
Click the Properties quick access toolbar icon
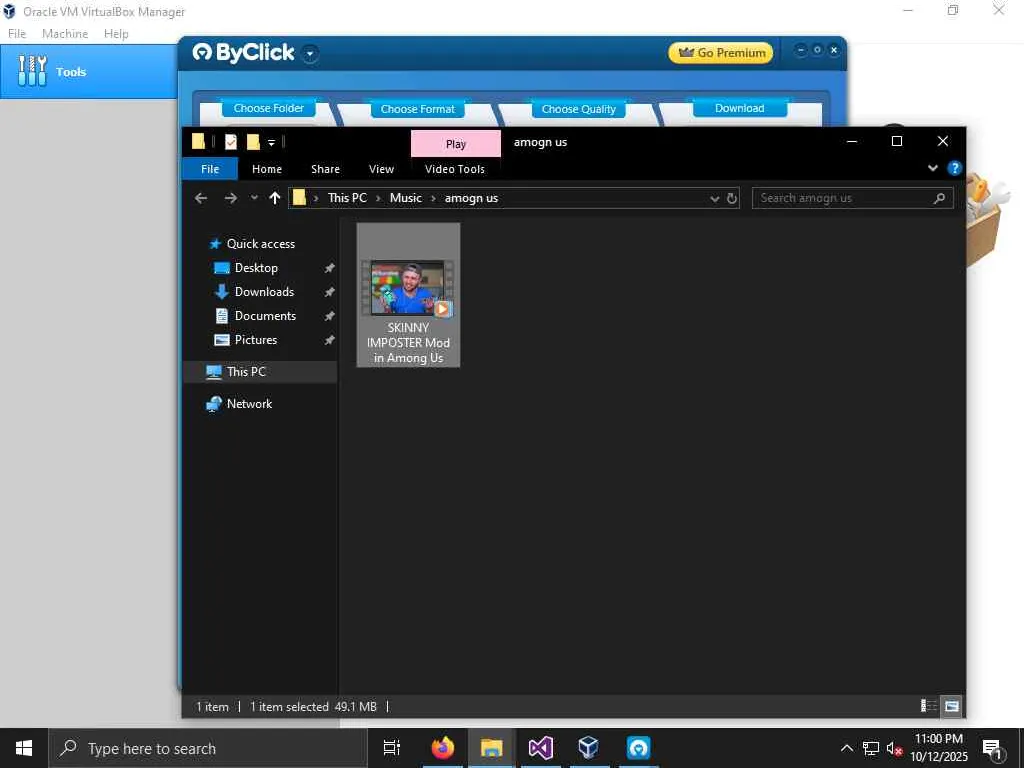(231, 142)
